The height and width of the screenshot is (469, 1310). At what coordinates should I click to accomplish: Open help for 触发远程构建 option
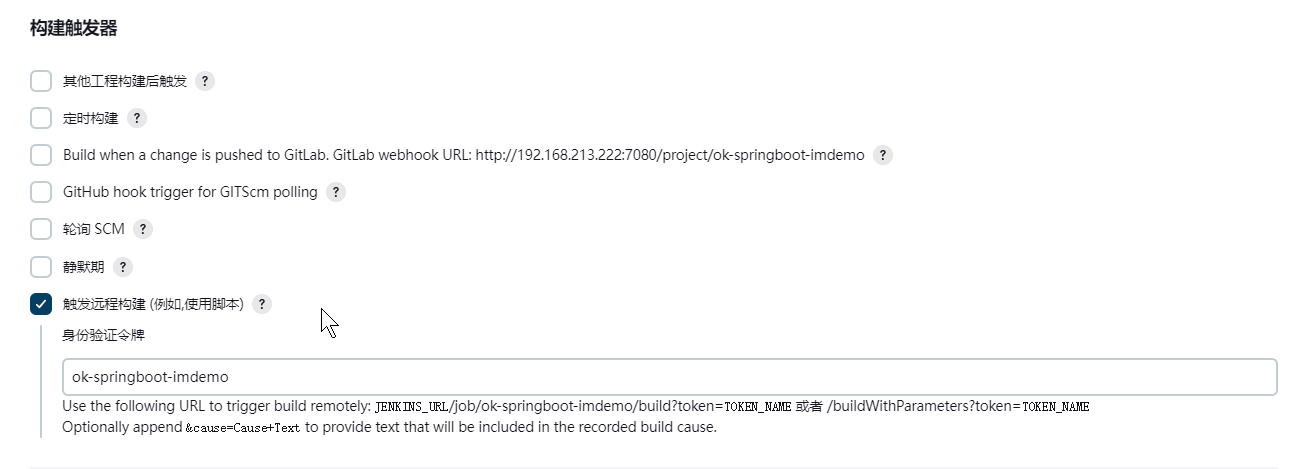[x=262, y=304]
